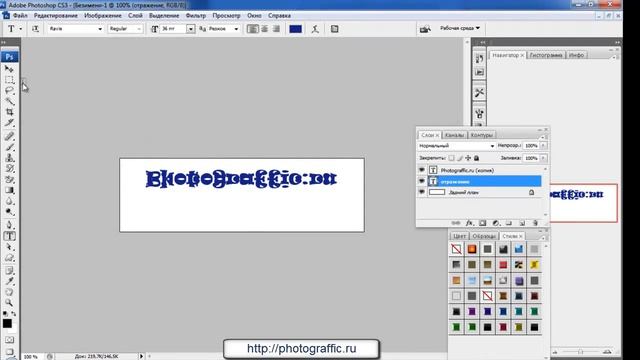Lock layer position
The height and width of the screenshot is (360, 640).
(468, 158)
